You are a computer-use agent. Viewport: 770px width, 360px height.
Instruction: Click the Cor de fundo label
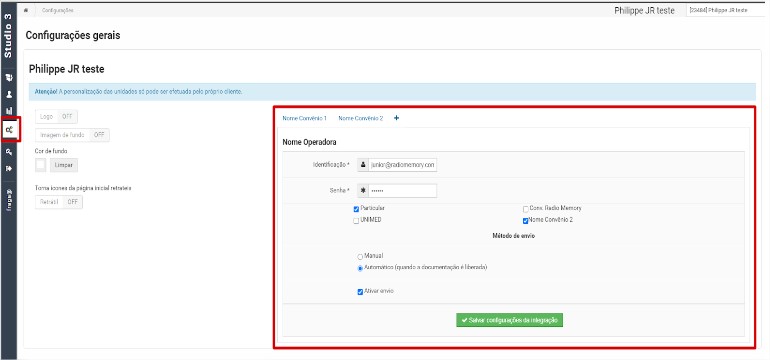(51, 151)
